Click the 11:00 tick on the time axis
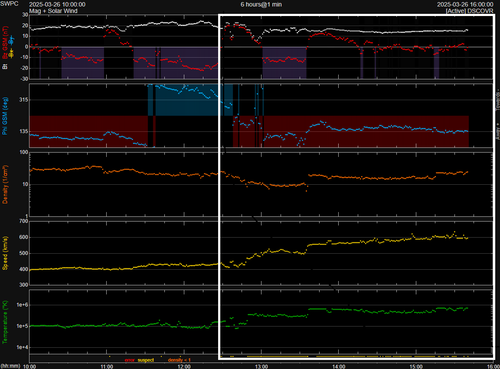Screen dimensions: 500x369 [x=107, y=366]
